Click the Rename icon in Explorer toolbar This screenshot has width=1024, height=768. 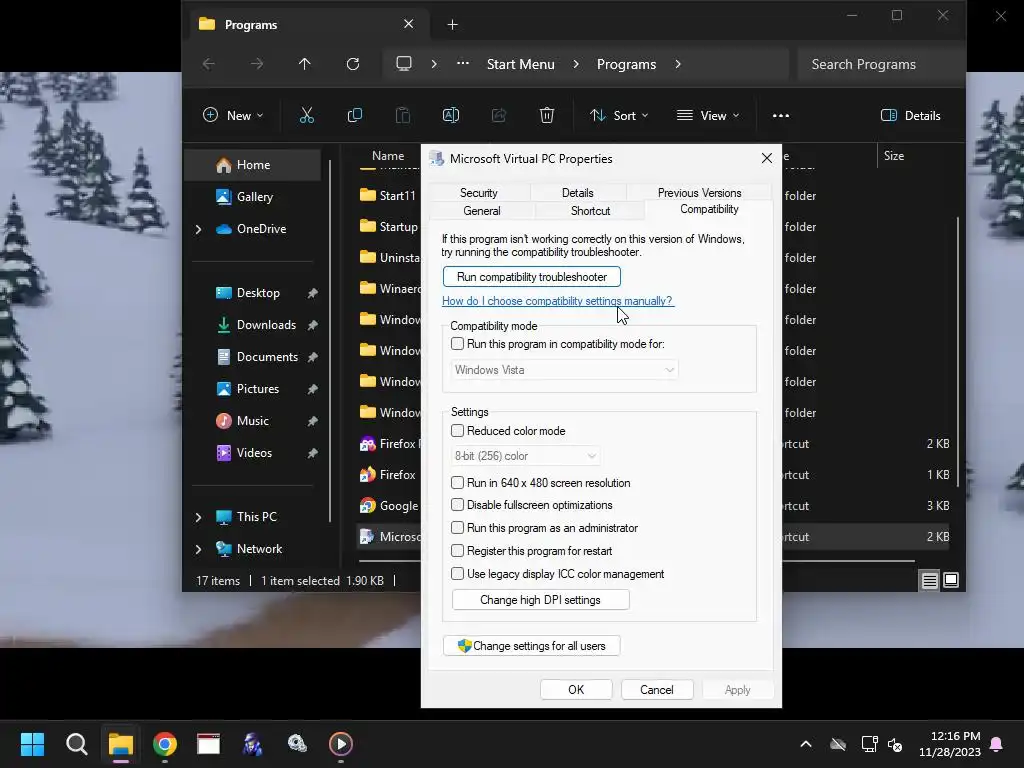coord(451,116)
